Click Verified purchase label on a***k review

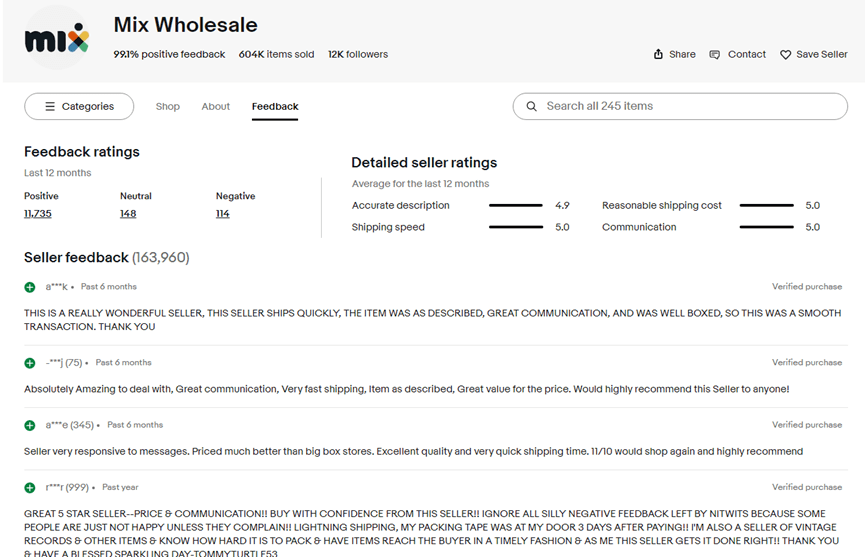[x=807, y=287]
